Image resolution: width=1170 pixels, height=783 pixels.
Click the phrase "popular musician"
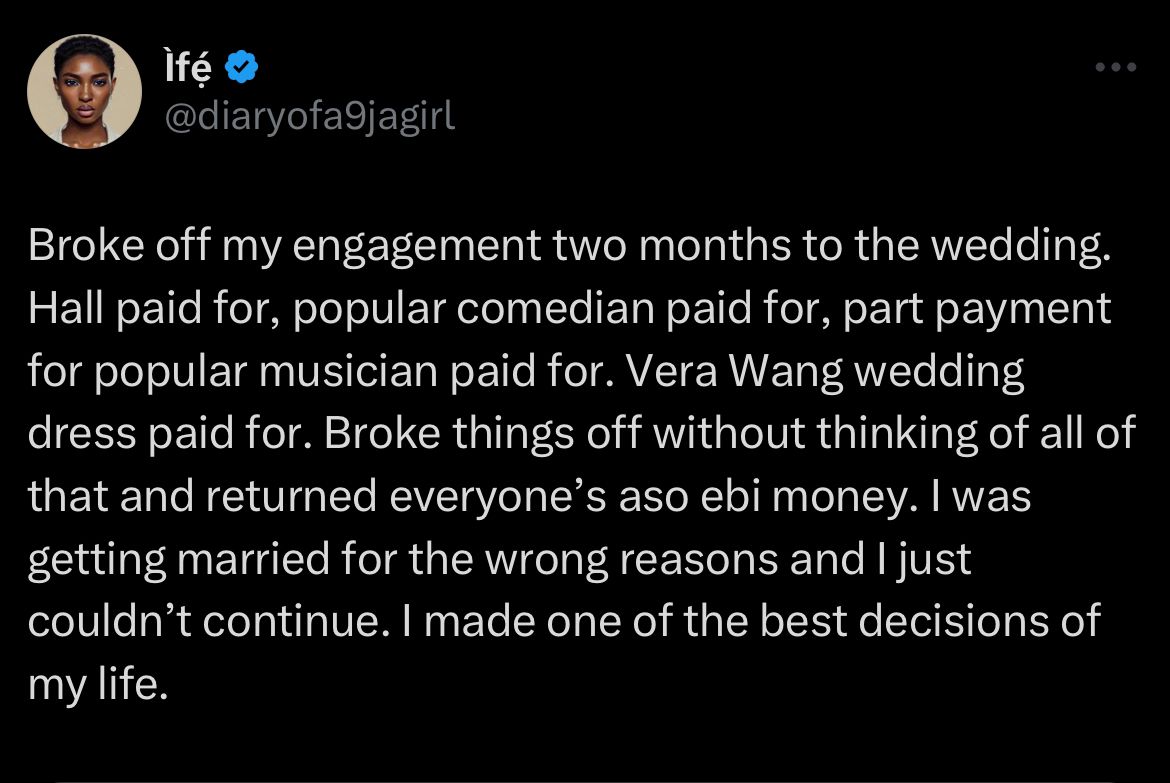(x=265, y=372)
